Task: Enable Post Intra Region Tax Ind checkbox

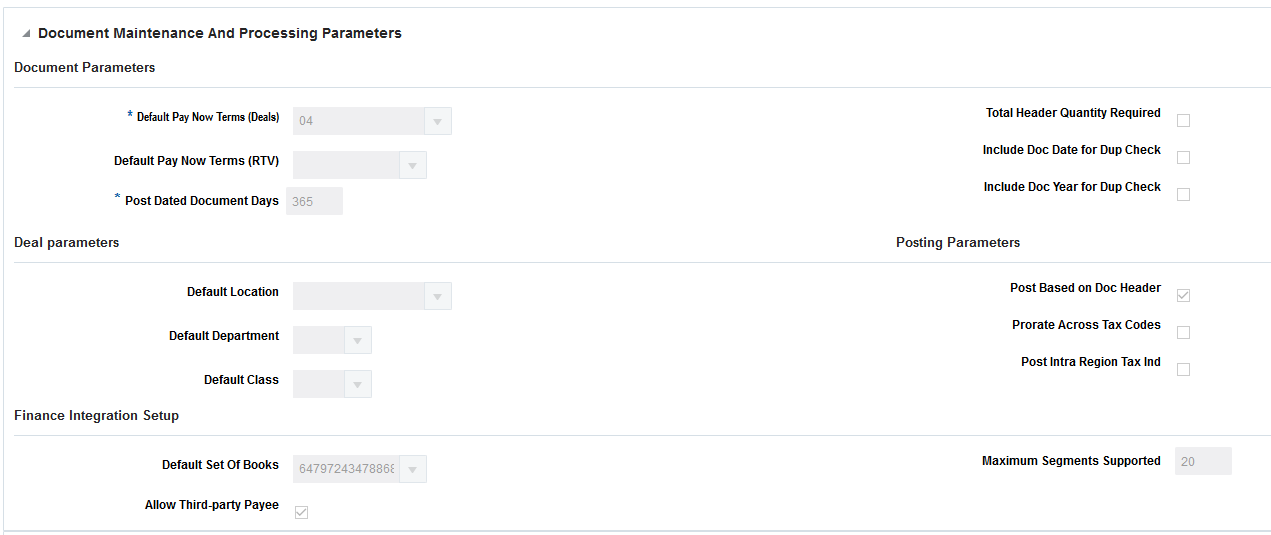Action: tap(1184, 369)
